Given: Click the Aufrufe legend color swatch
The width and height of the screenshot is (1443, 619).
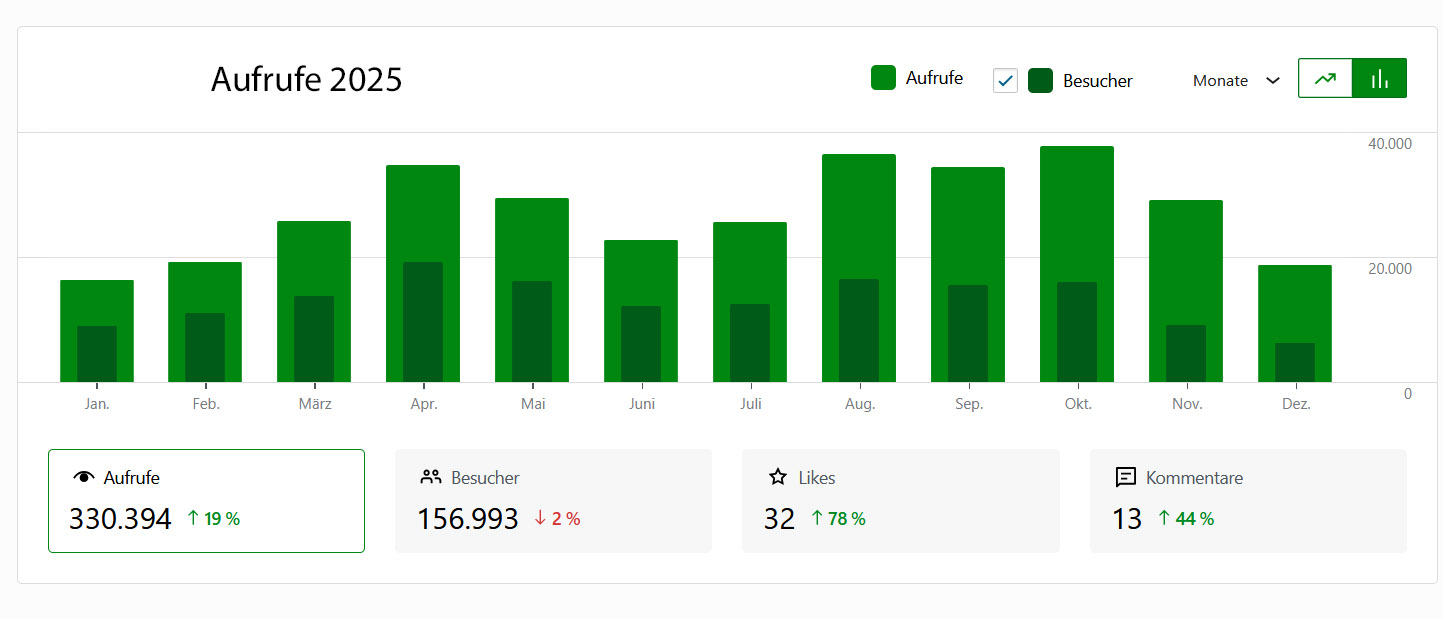Looking at the screenshot, I should pos(883,78).
